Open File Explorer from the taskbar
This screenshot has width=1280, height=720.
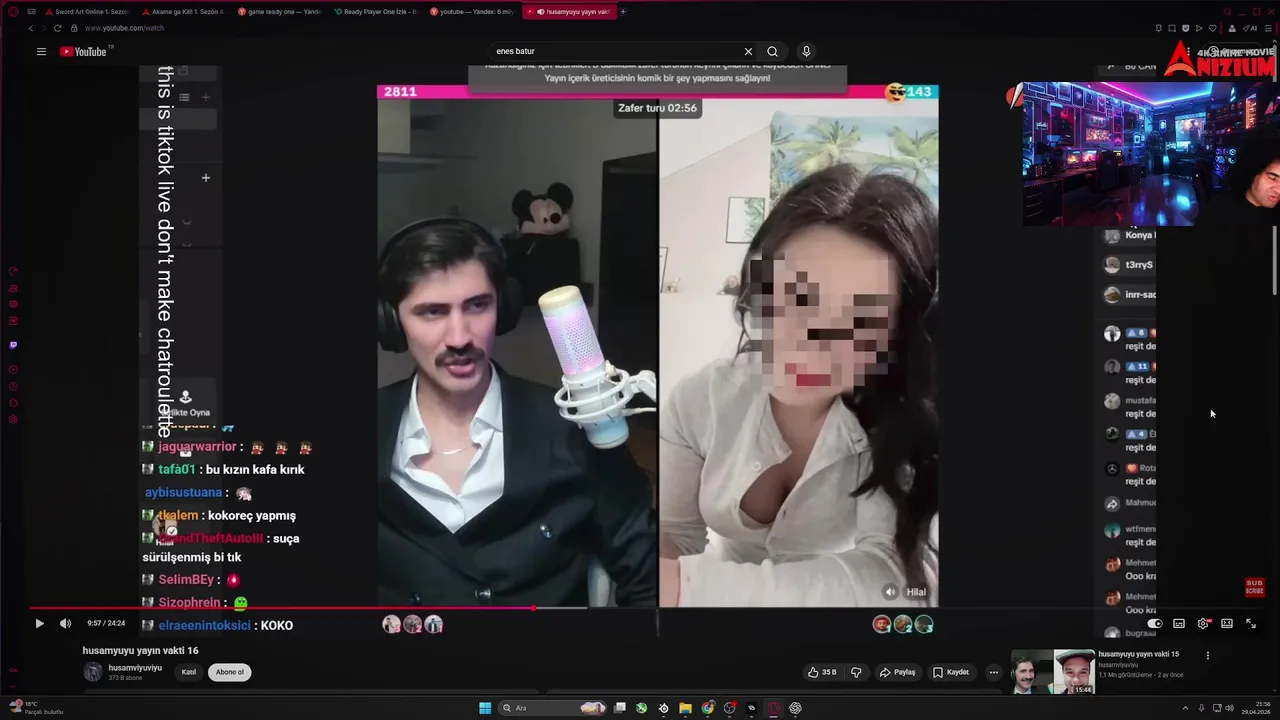[685, 708]
